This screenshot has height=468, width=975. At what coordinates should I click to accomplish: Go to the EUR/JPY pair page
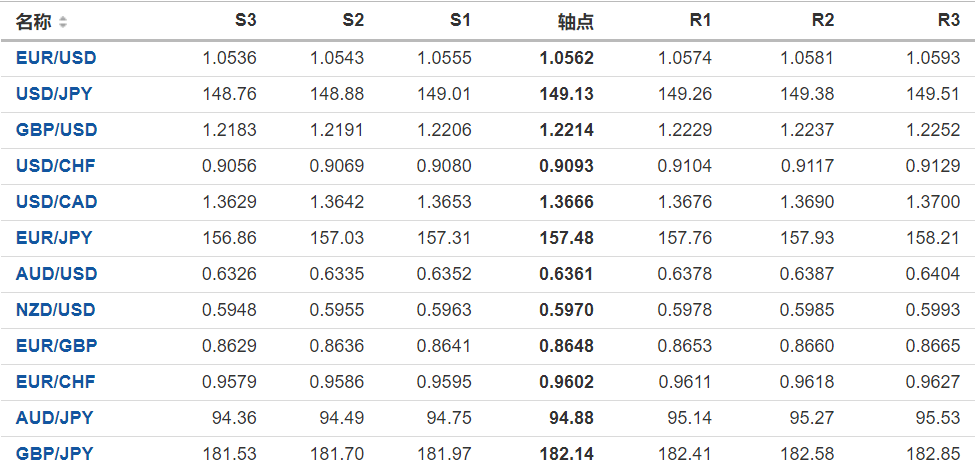[x=54, y=238]
